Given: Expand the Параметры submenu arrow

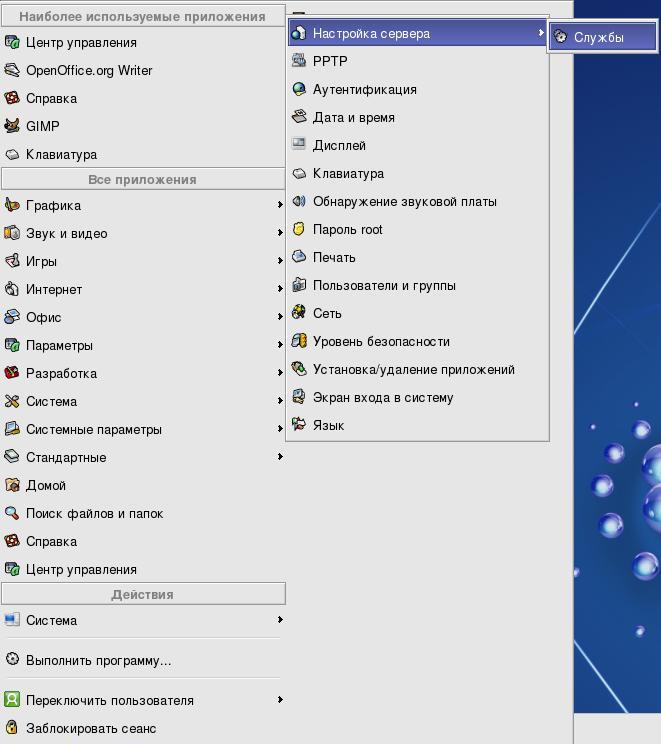Looking at the screenshot, I should point(280,344).
